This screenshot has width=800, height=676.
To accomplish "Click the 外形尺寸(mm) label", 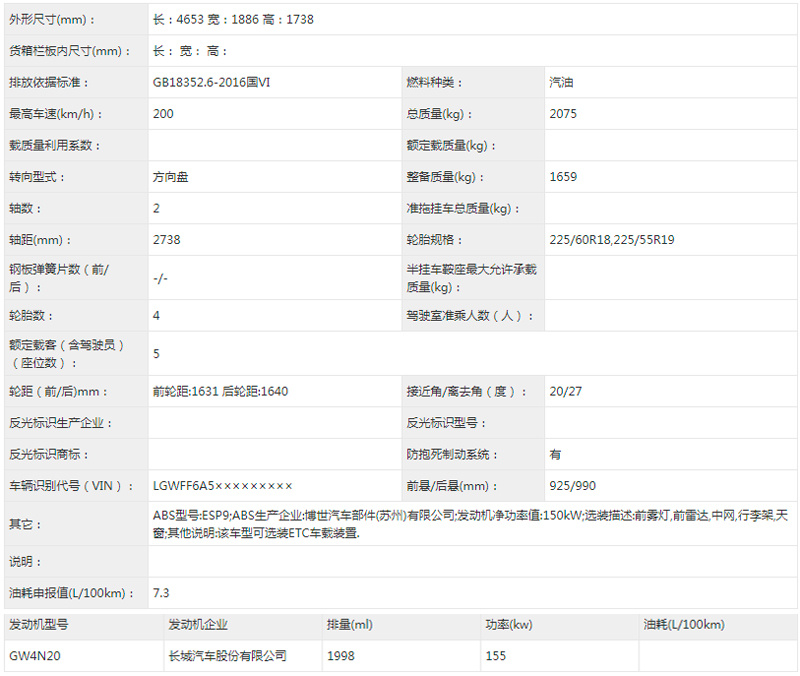I will (x=52, y=19).
